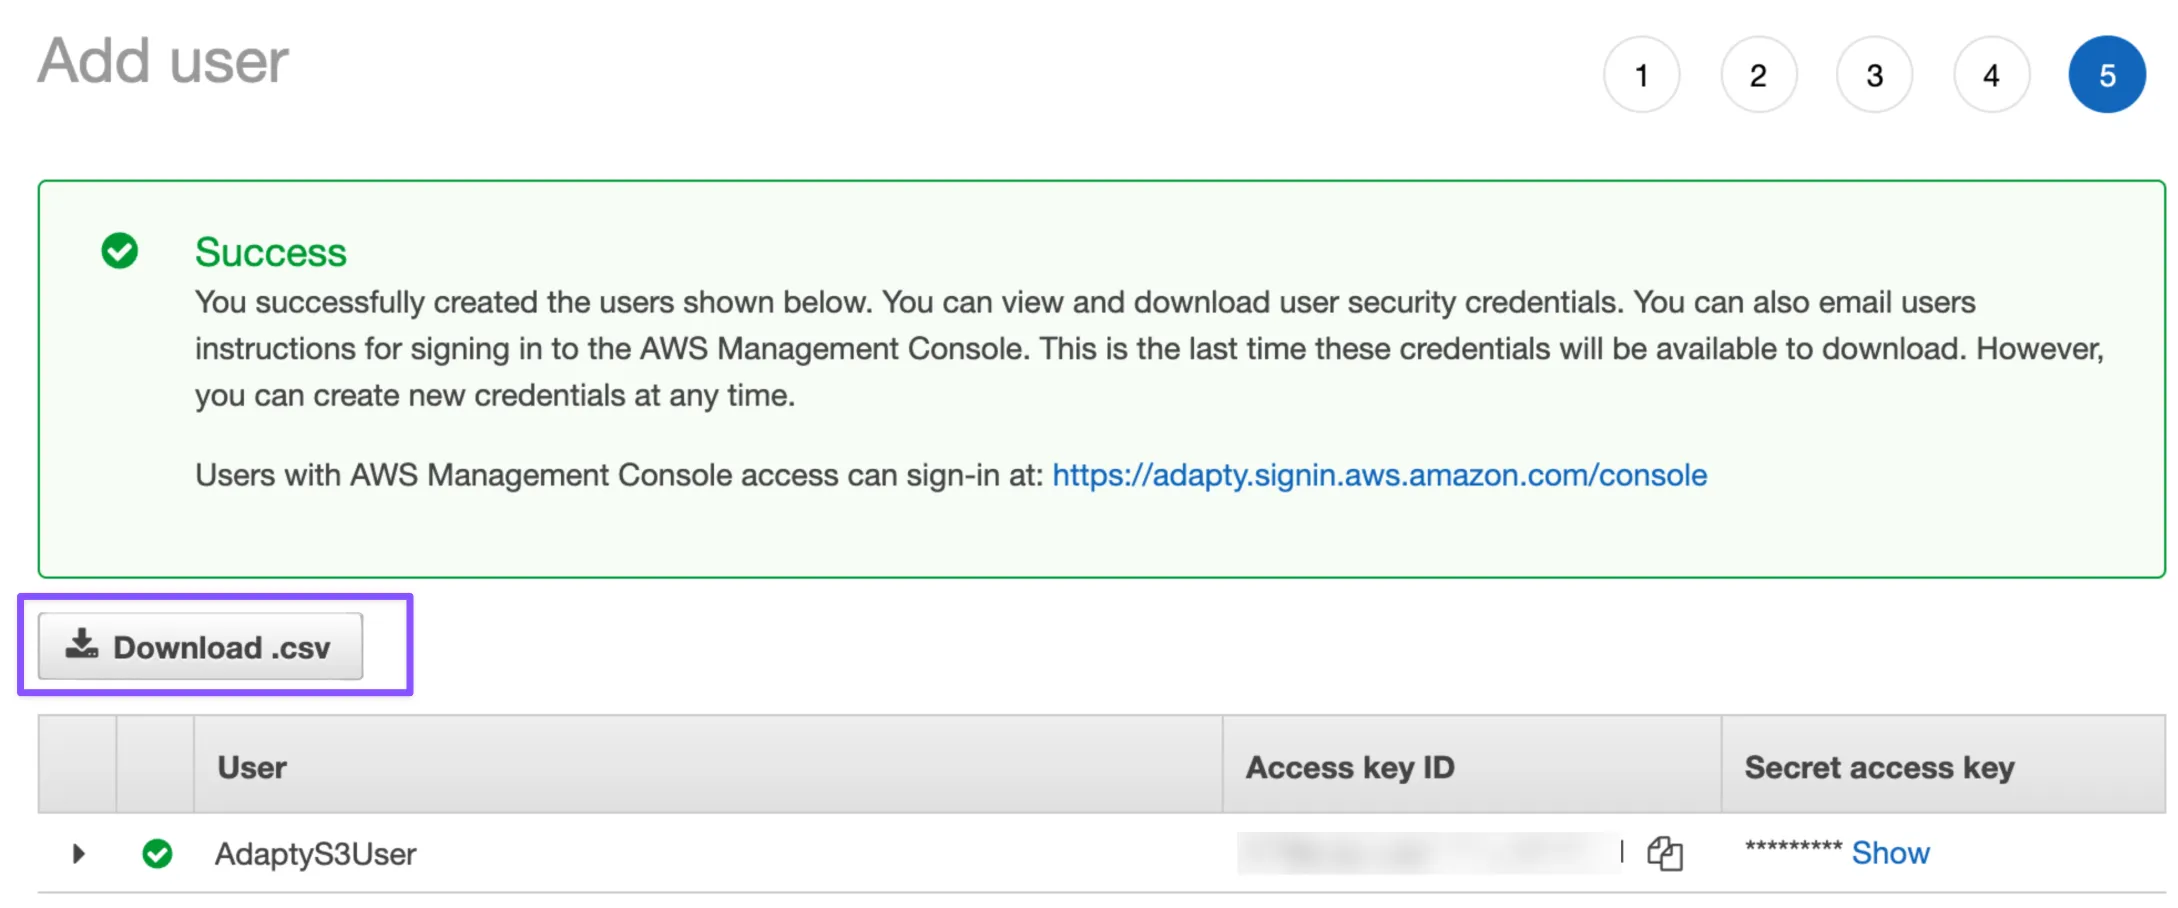Viewport: 2178px width, 908px height.
Task: Open the AWS console sign-in URL
Action: (1379, 475)
